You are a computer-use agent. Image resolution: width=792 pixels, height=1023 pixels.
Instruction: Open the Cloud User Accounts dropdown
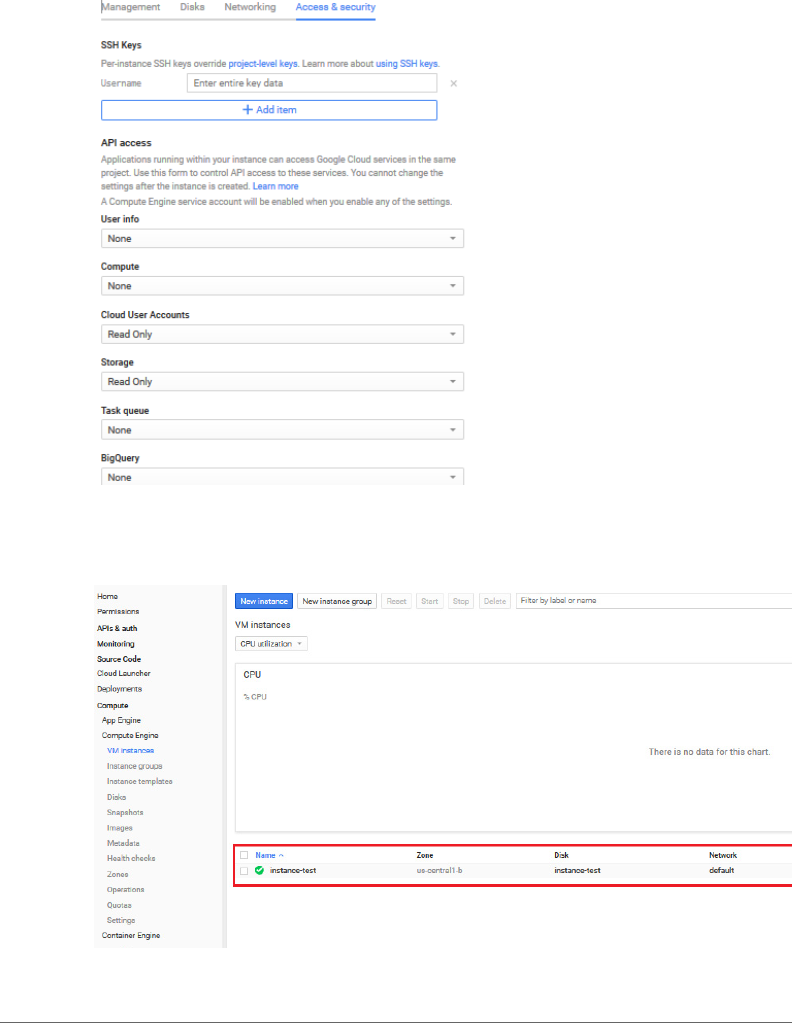282,334
